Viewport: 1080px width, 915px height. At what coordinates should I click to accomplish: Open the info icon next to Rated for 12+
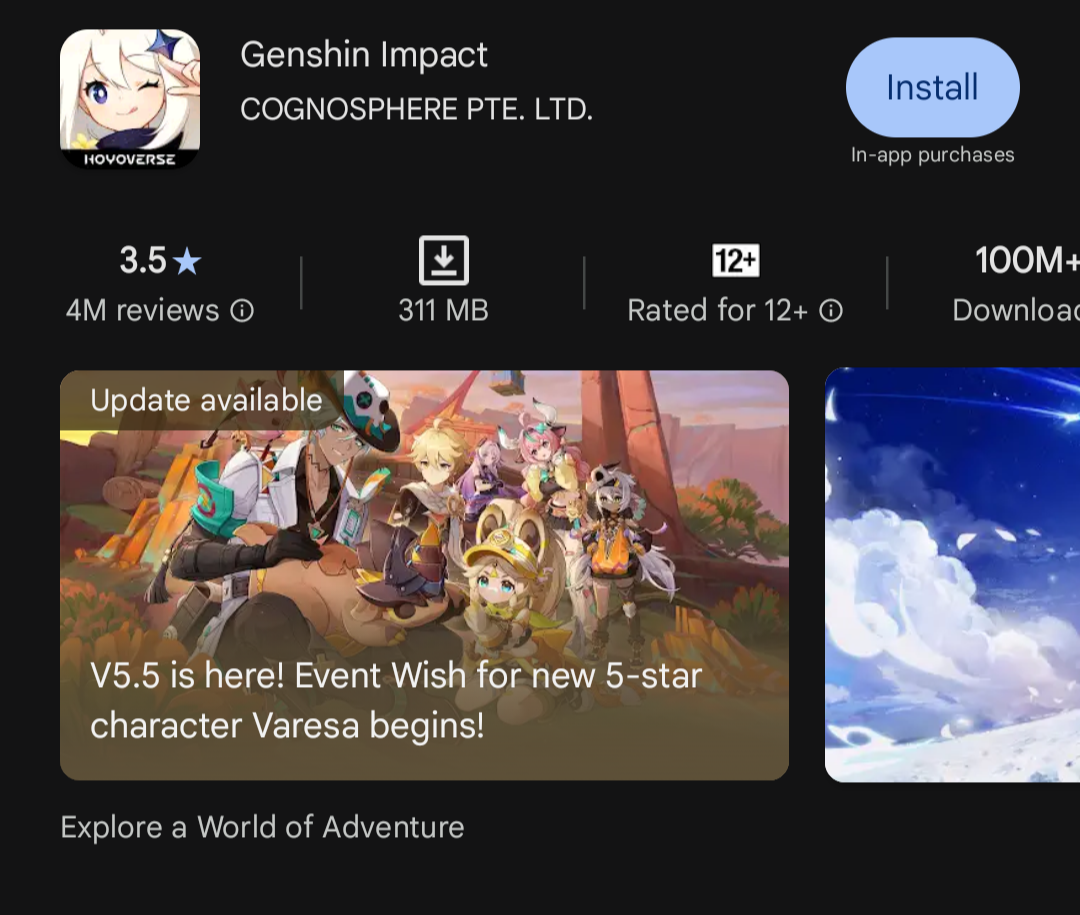point(831,311)
